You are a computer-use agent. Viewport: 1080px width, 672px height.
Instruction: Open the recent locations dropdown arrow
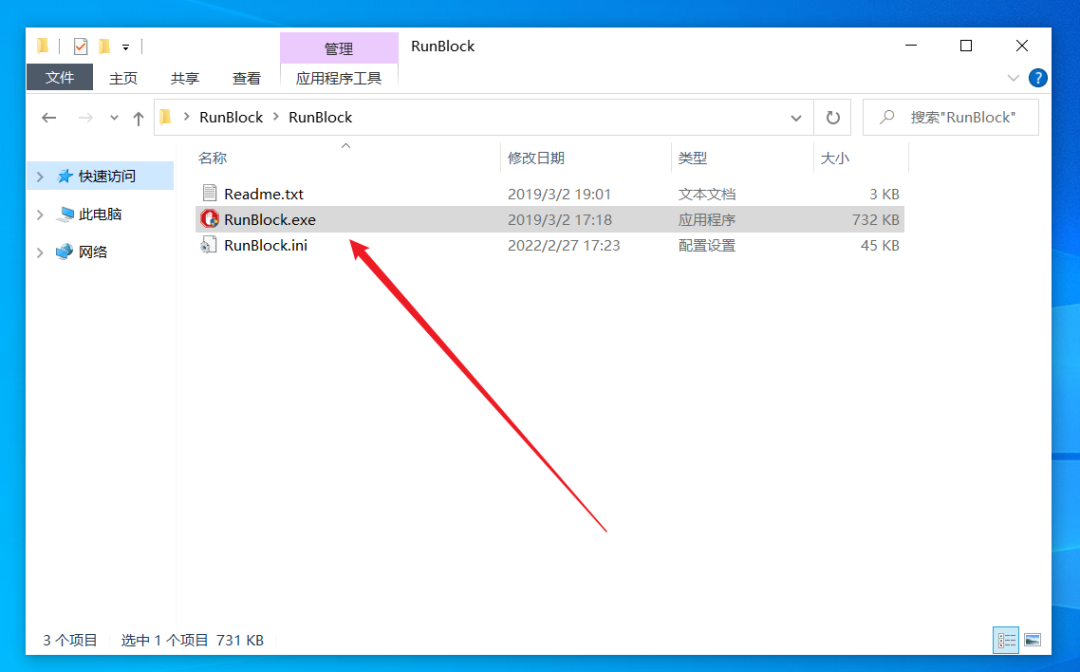pos(114,118)
